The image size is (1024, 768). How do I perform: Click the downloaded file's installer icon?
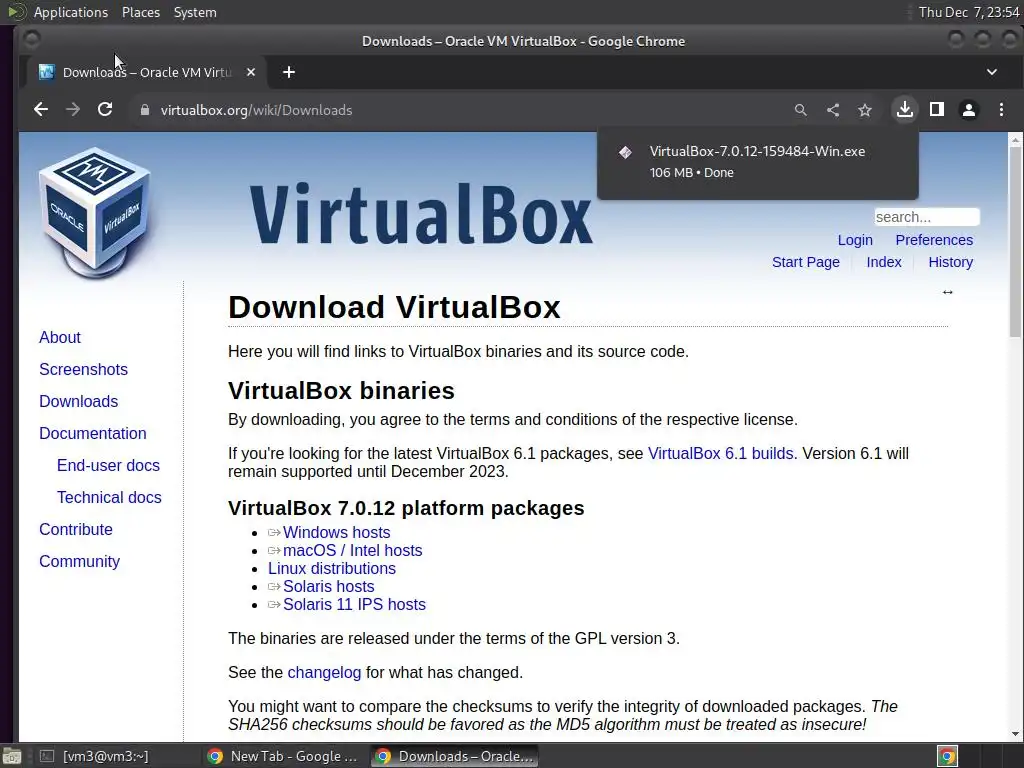[625, 152]
